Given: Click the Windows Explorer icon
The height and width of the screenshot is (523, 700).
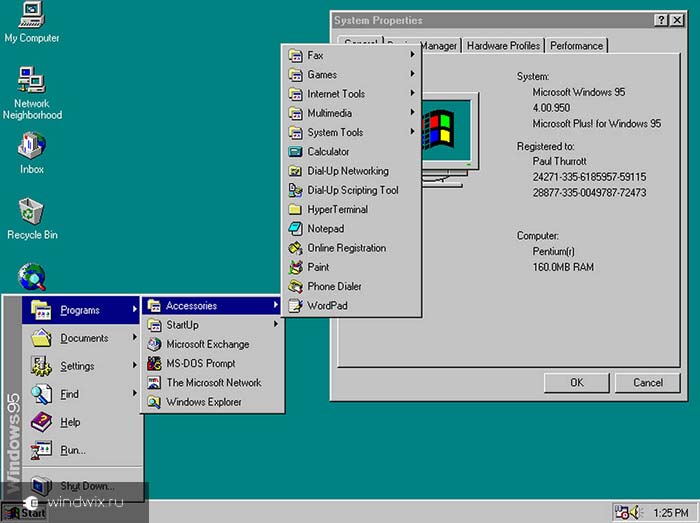Looking at the screenshot, I should (154, 402).
